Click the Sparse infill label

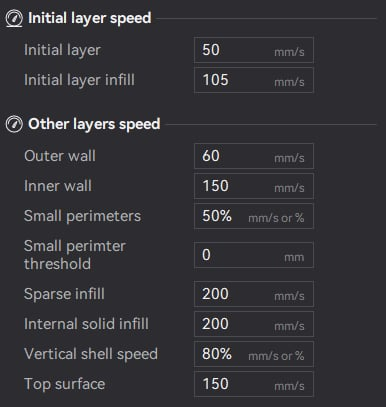[x=64, y=294]
